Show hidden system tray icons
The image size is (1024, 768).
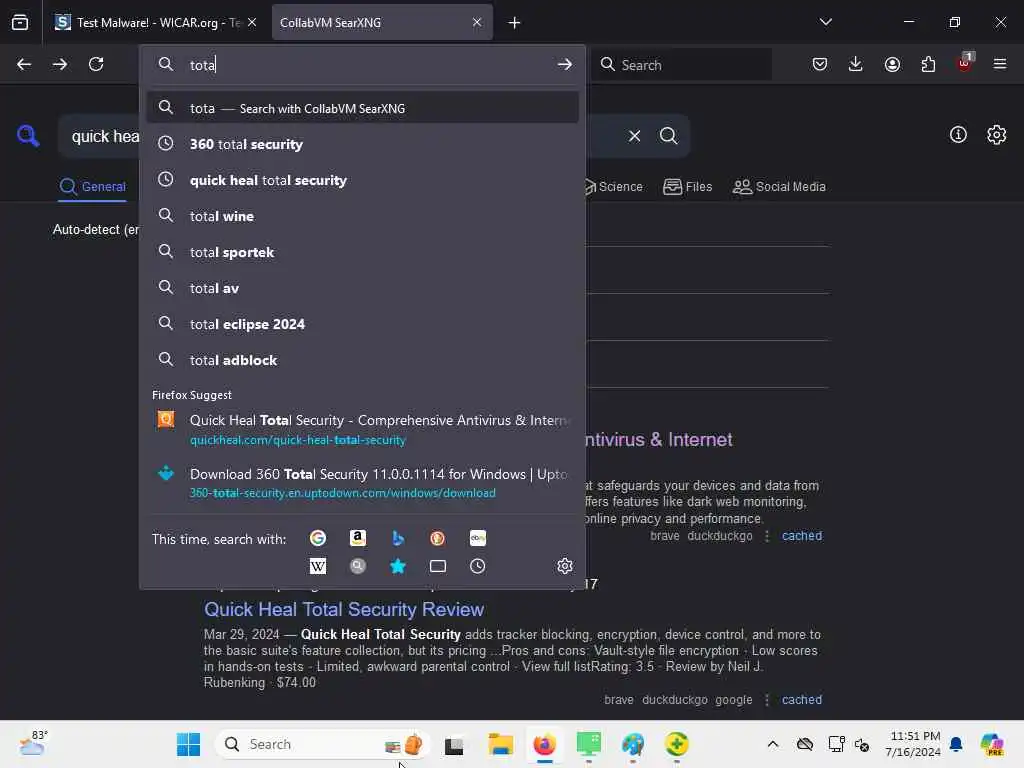coord(773,744)
